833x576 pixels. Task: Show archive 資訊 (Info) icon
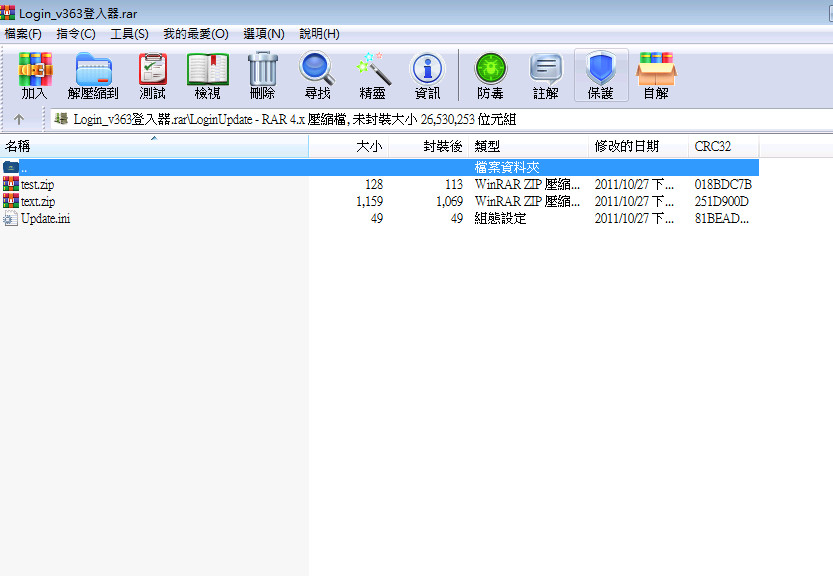click(428, 75)
